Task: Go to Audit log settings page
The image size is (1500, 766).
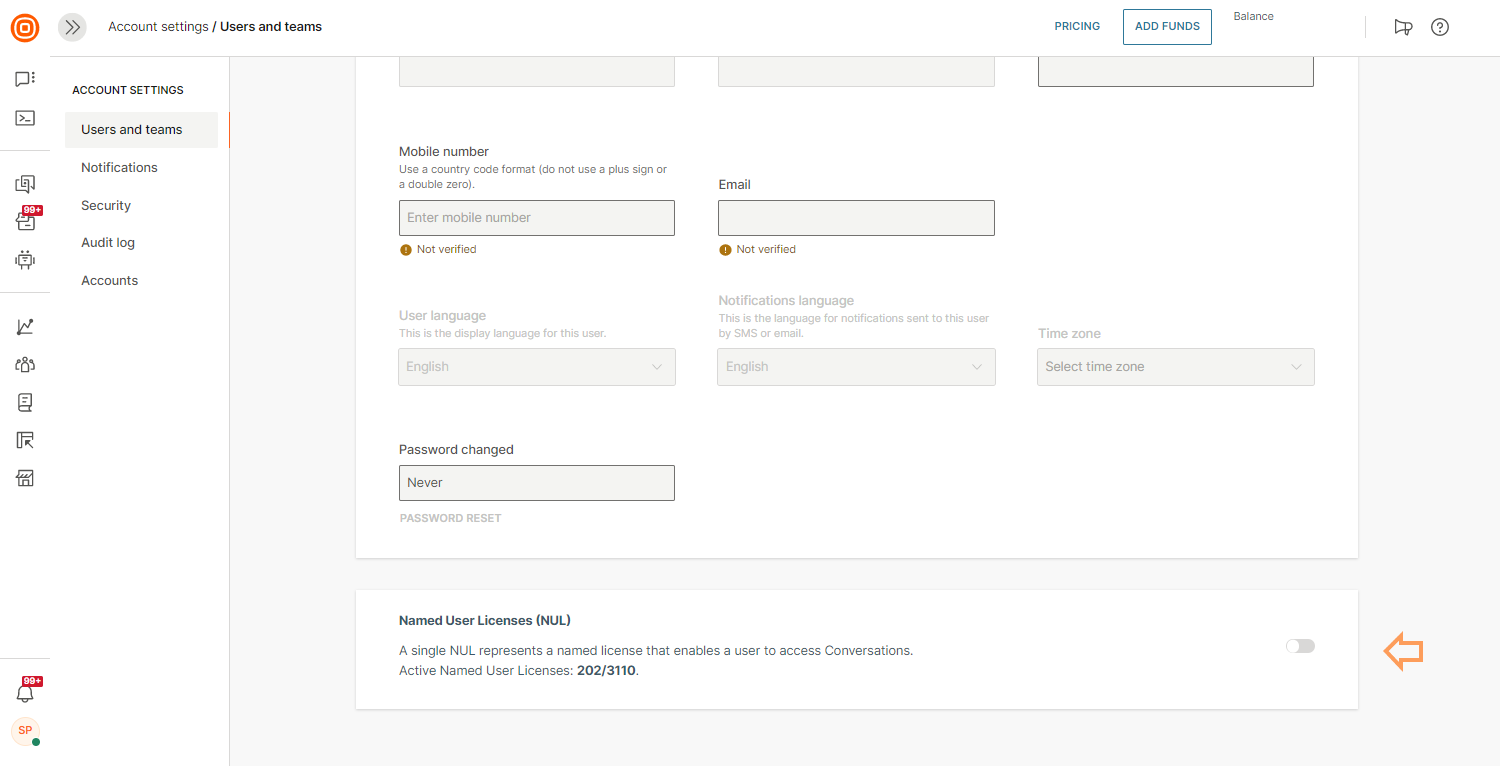Action: tap(108, 243)
